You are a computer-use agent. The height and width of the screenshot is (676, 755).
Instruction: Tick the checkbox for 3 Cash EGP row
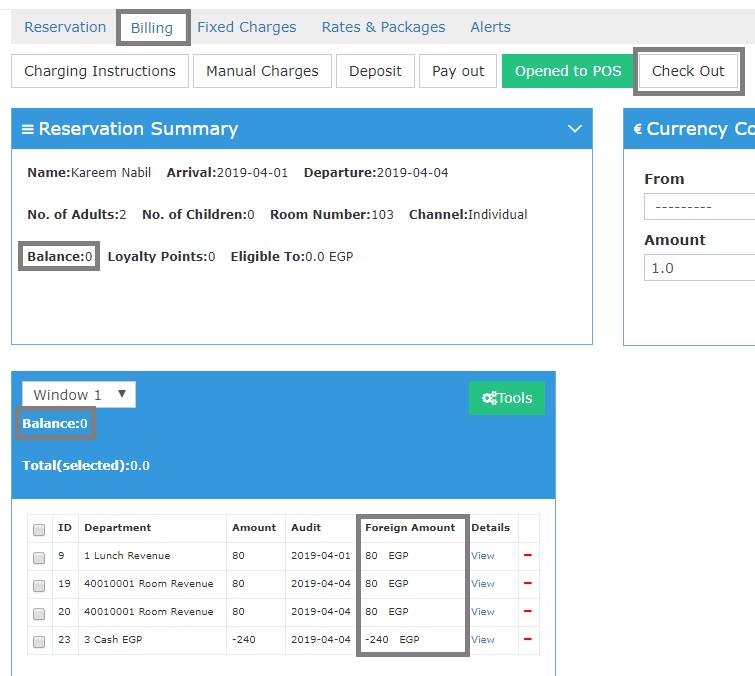point(39,641)
